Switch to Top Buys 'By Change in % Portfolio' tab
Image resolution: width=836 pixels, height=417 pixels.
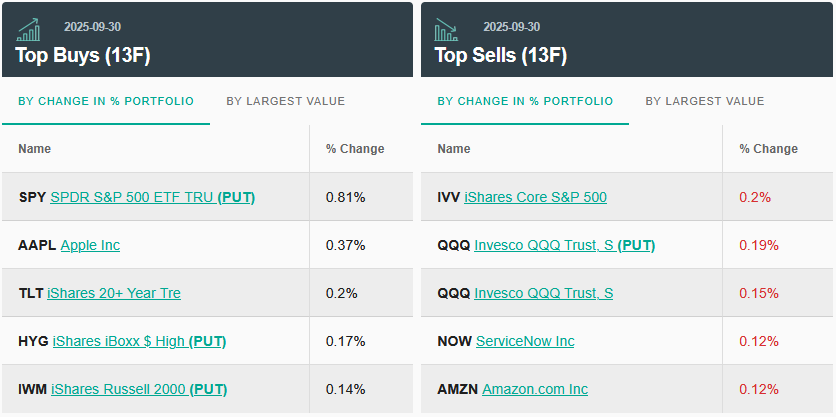tap(106, 101)
